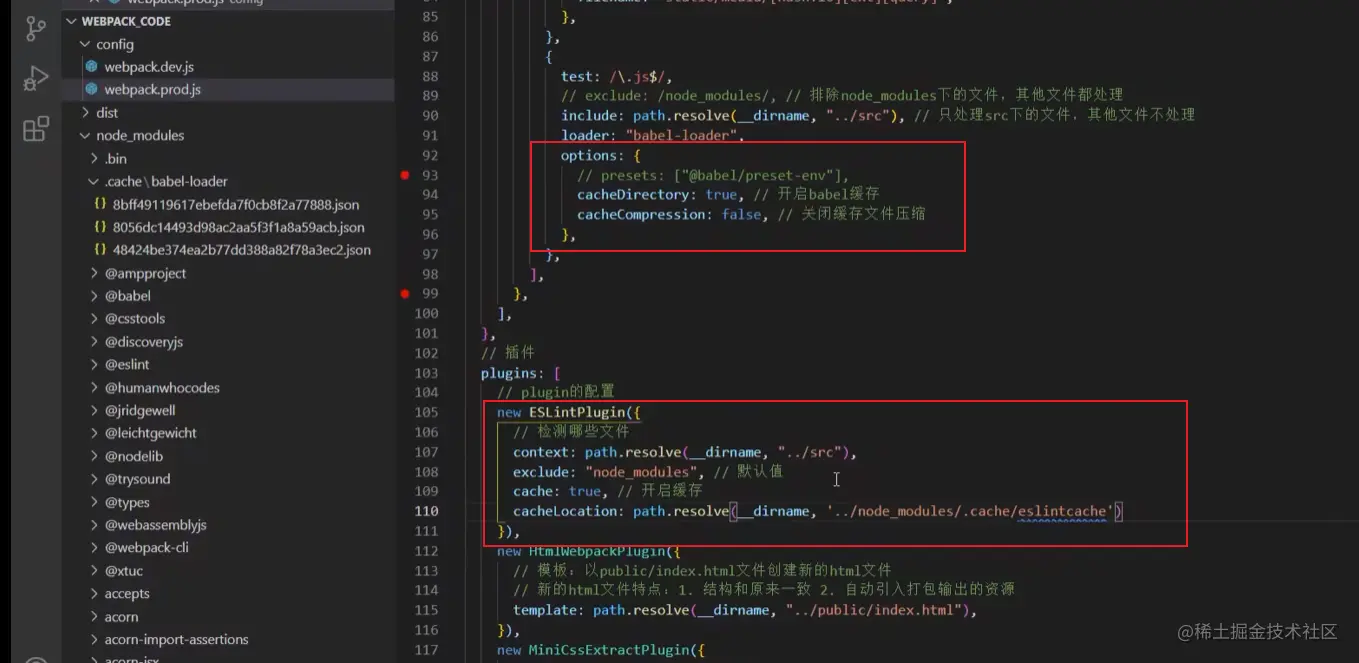The height and width of the screenshot is (663, 1359).
Task: Expand the @discoveryjs folder
Action: (x=144, y=342)
